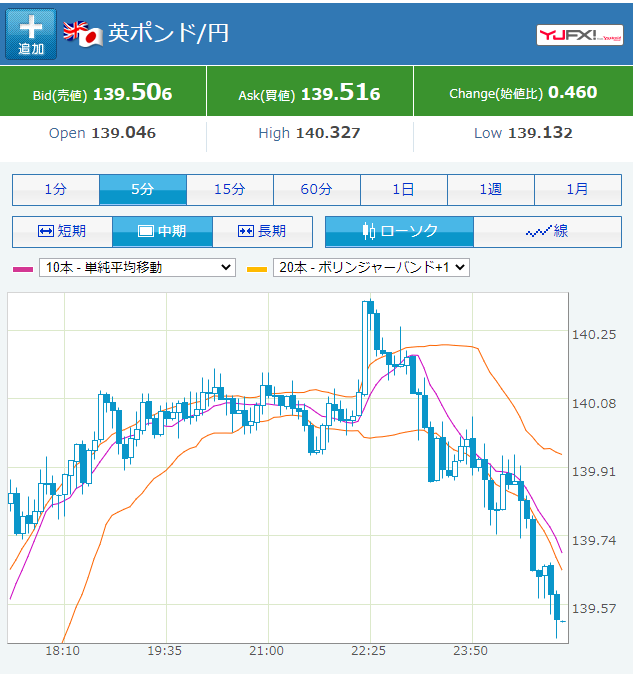This screenshot has width=633, height=674.
Task: Choose the 1週 timeframe tab
Action: pos(491,190)
